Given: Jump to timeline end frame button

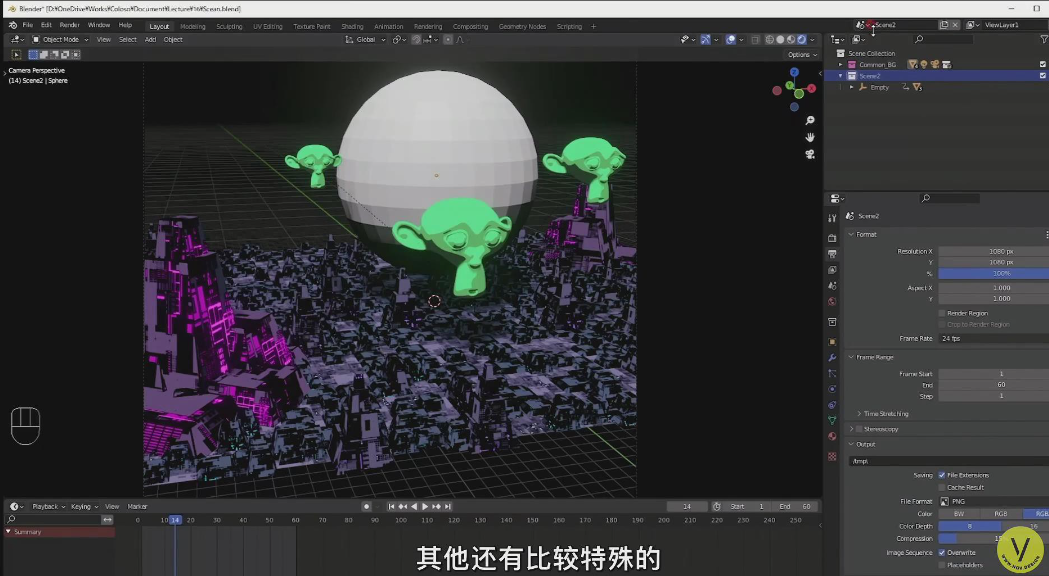Looking at the screenshot, I should [448, 506].
